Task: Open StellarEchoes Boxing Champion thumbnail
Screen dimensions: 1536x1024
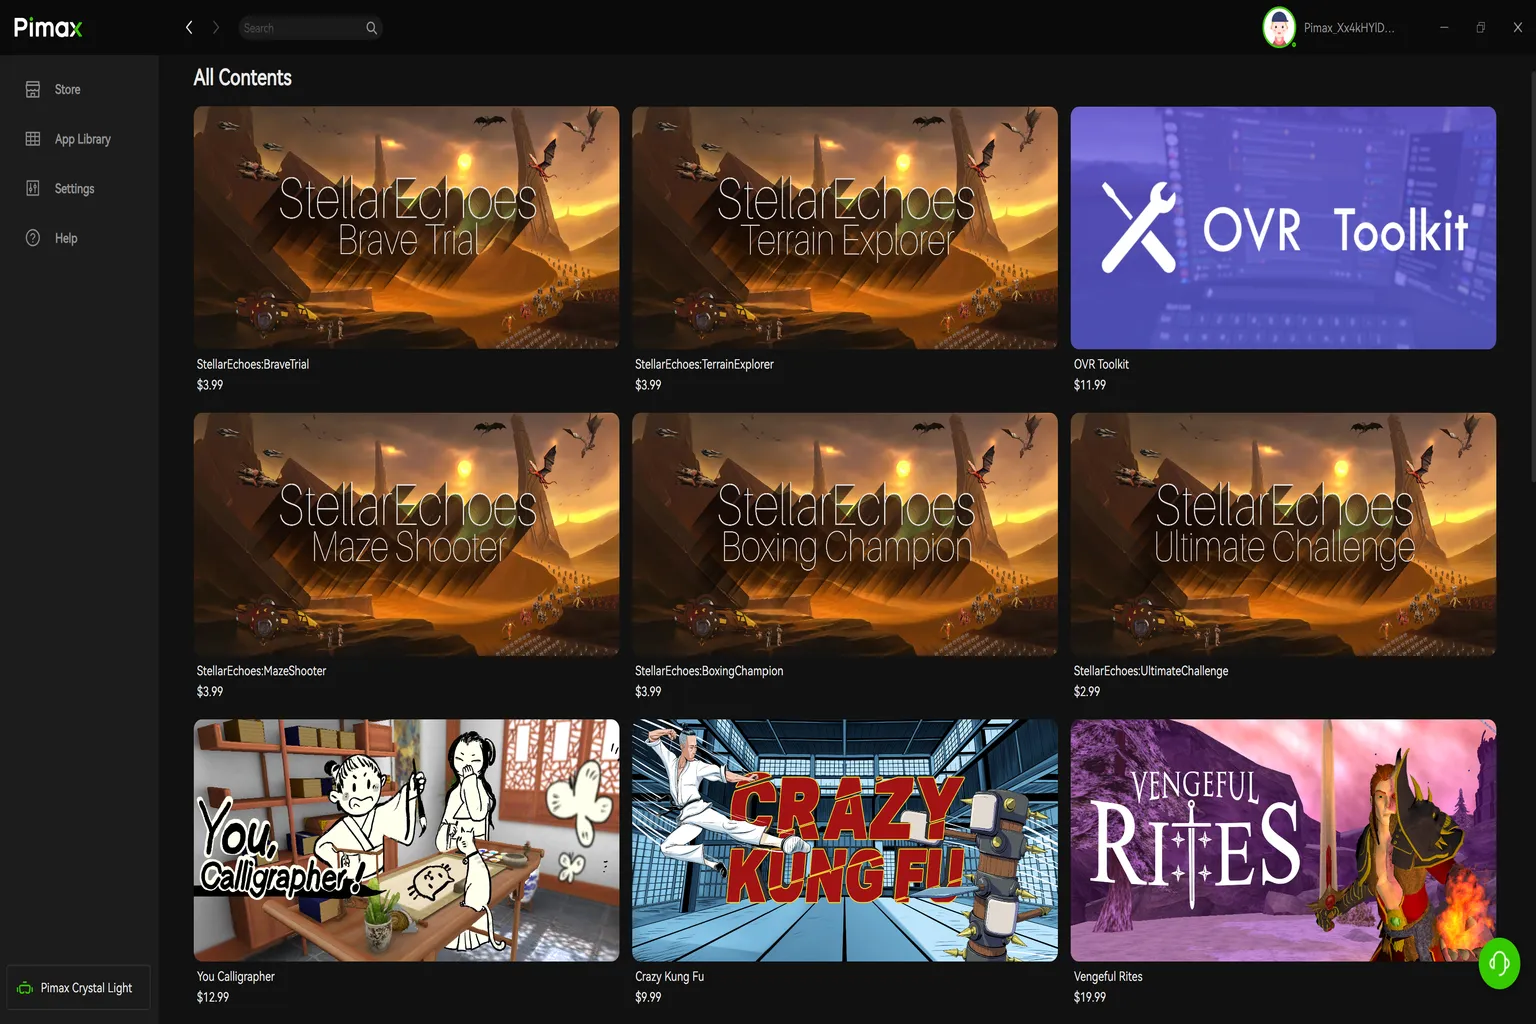Action: coord(845,534)
